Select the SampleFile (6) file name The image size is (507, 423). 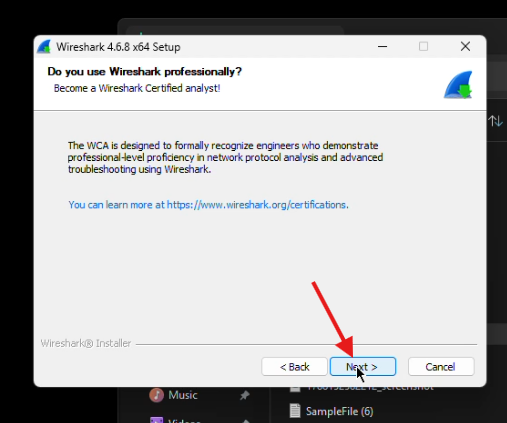click(340, 411)
